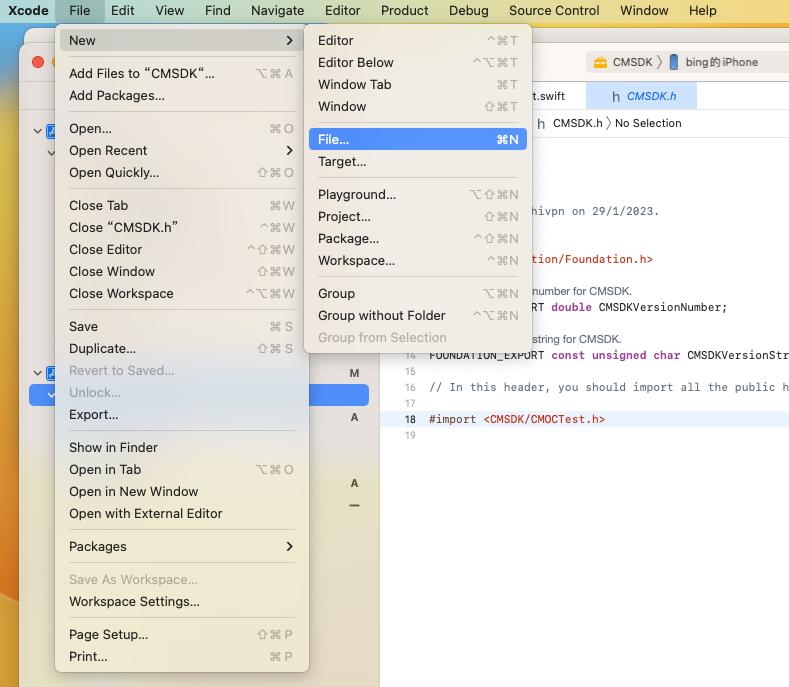Image resolution: width=789 pixels, height=687 pixels.
Task: Choose Open in New Window
Action: point(181,492)
